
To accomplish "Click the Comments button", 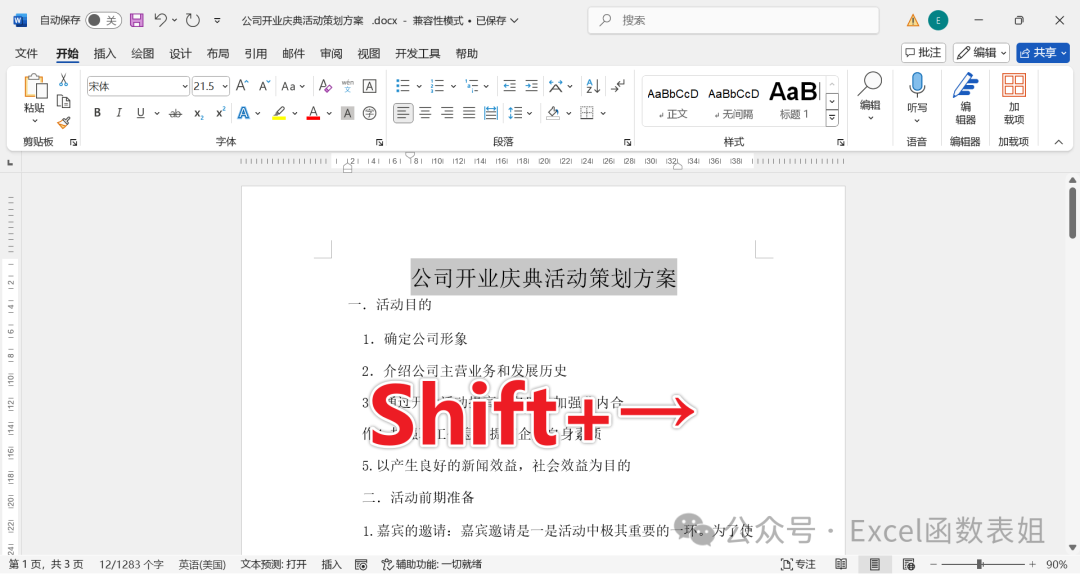I will point(923,52).
